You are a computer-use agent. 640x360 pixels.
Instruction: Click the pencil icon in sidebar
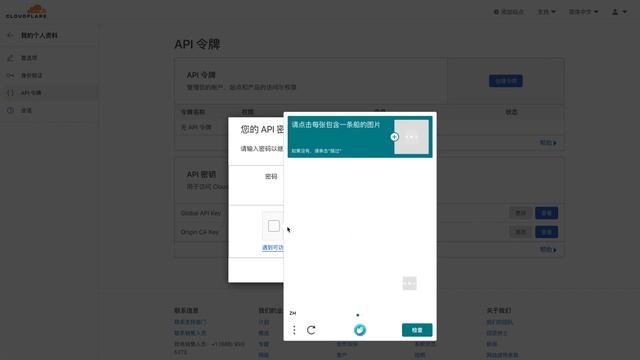(10, 58)
